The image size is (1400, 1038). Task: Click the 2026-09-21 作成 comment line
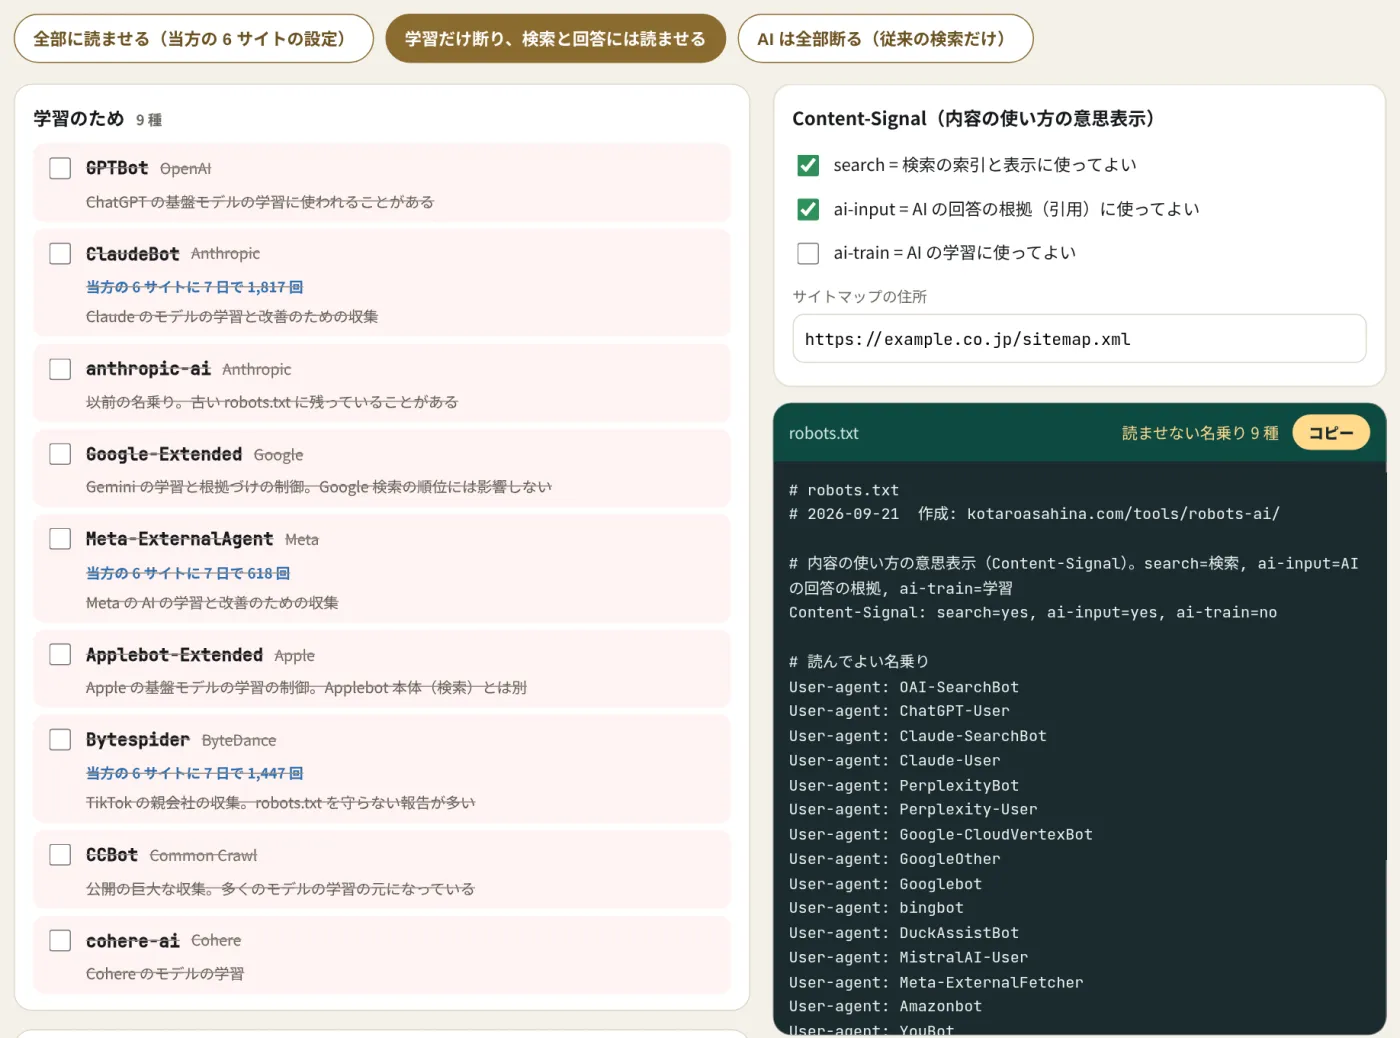(x=1034, y=513)
